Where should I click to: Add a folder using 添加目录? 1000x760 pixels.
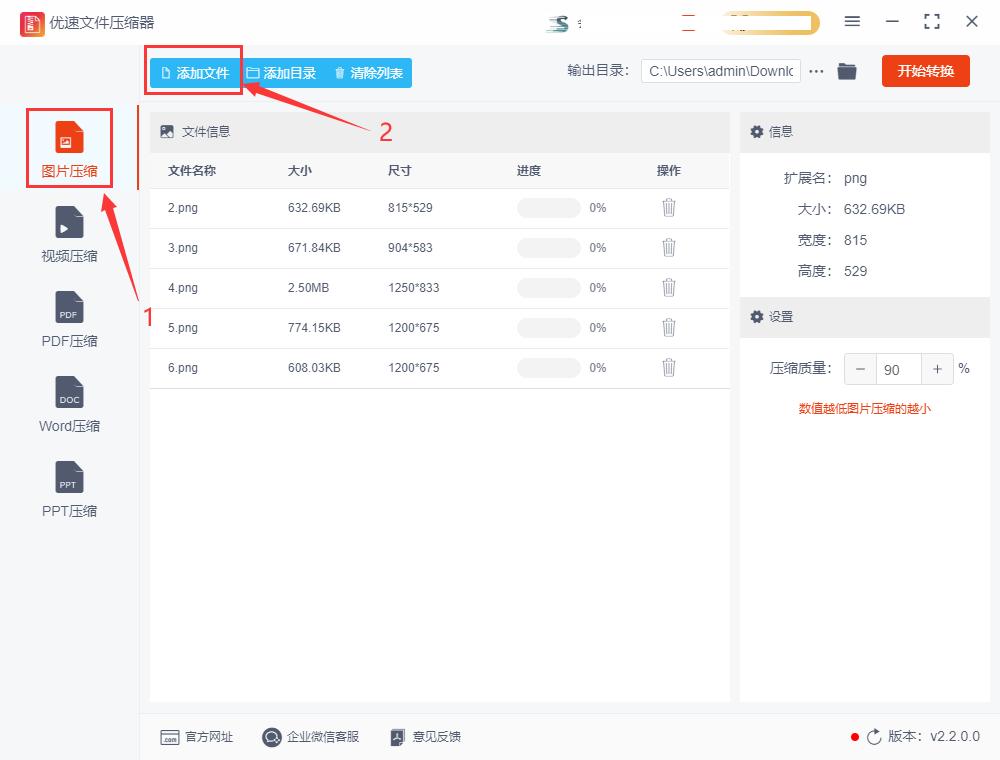[282, 71]
